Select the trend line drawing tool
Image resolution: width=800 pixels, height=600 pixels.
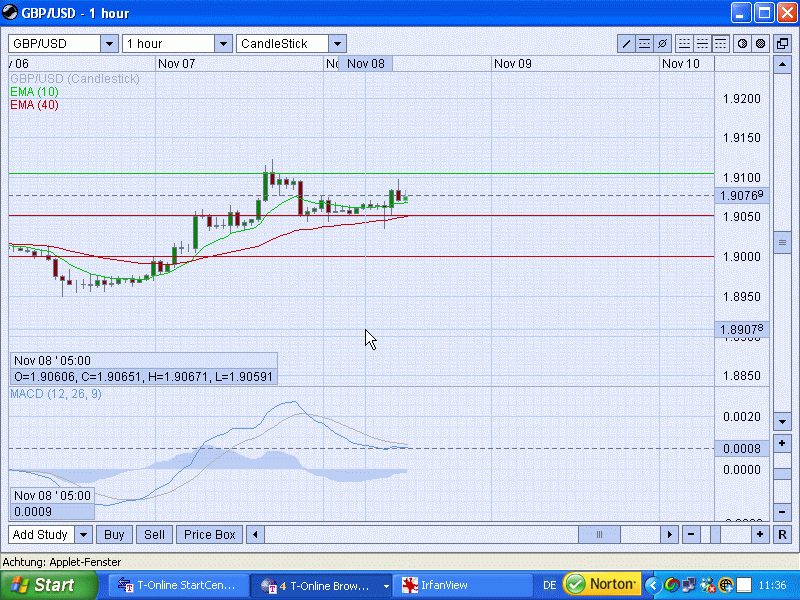click(x=626, y=44)
